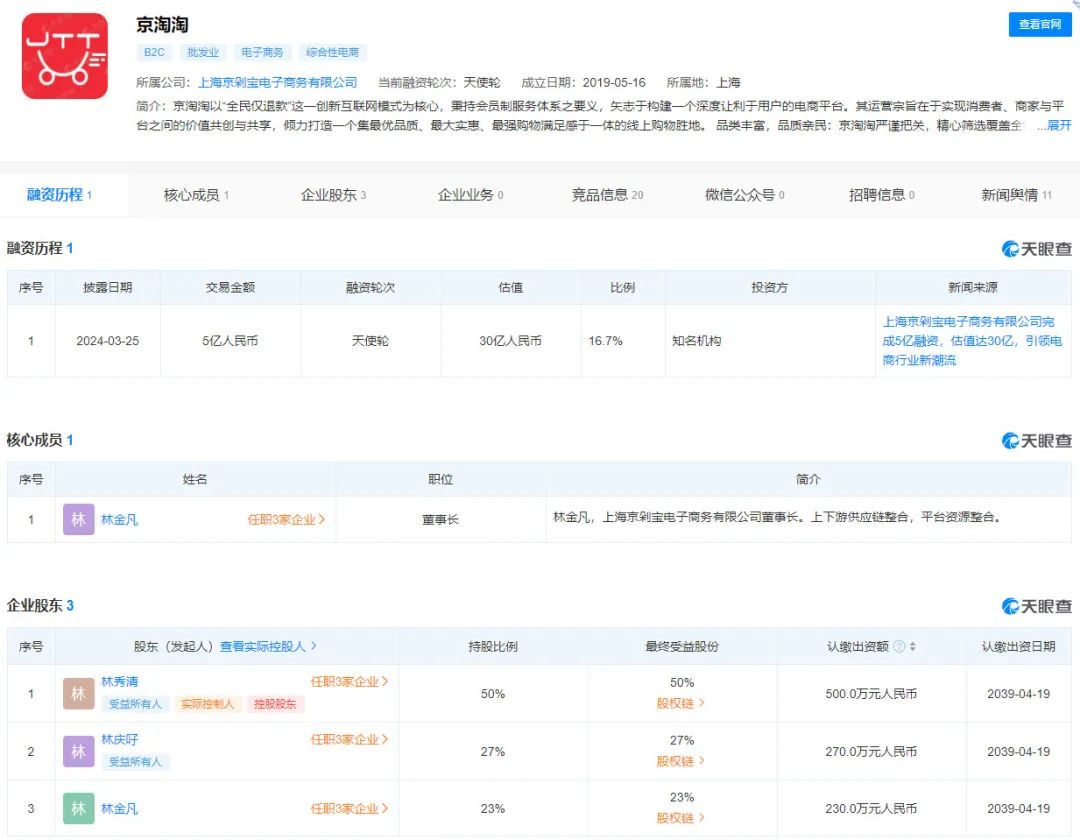Click the 实际控制人 tag
Screen dimensions: 1080x840
coord(207,704)
